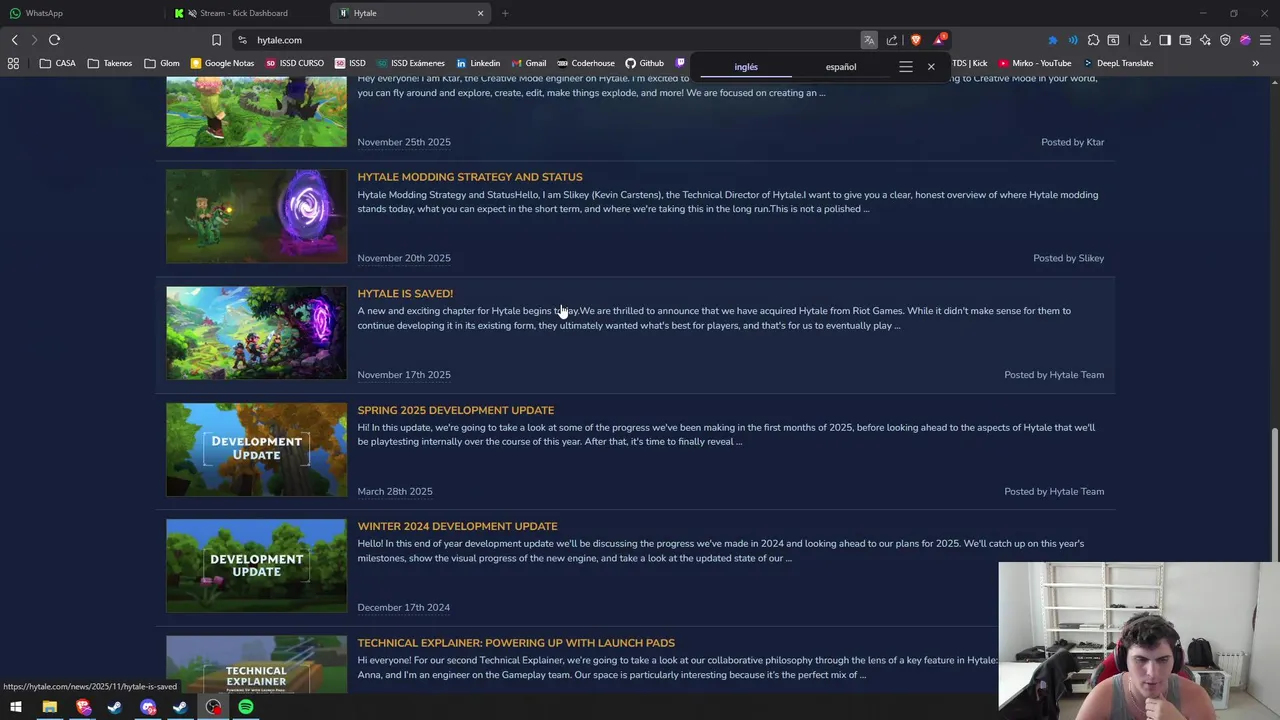Open Spotify from the taskbar
1280x720 pixels.
pyautogui.click(x=246, y=707)
